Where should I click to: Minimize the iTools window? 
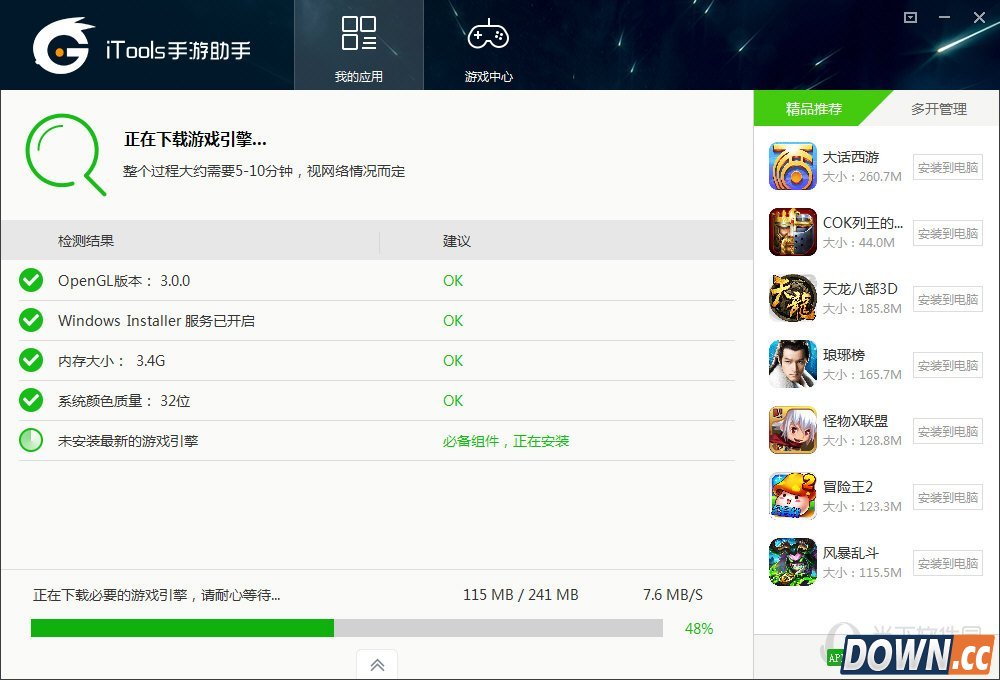coord(945,17)
